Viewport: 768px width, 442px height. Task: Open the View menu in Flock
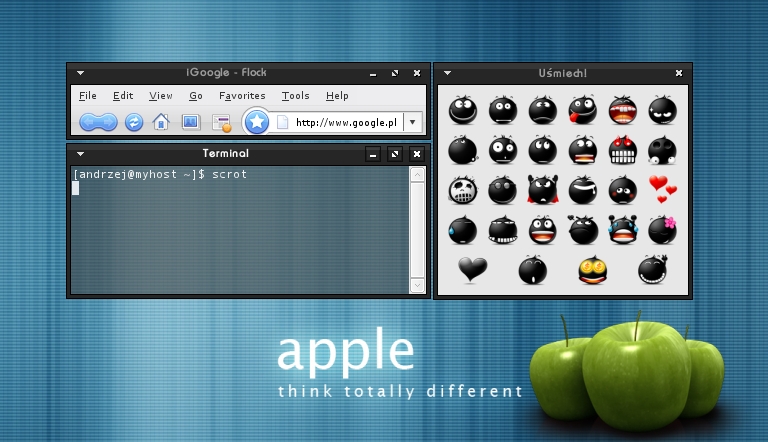click(x=161, y=96)
